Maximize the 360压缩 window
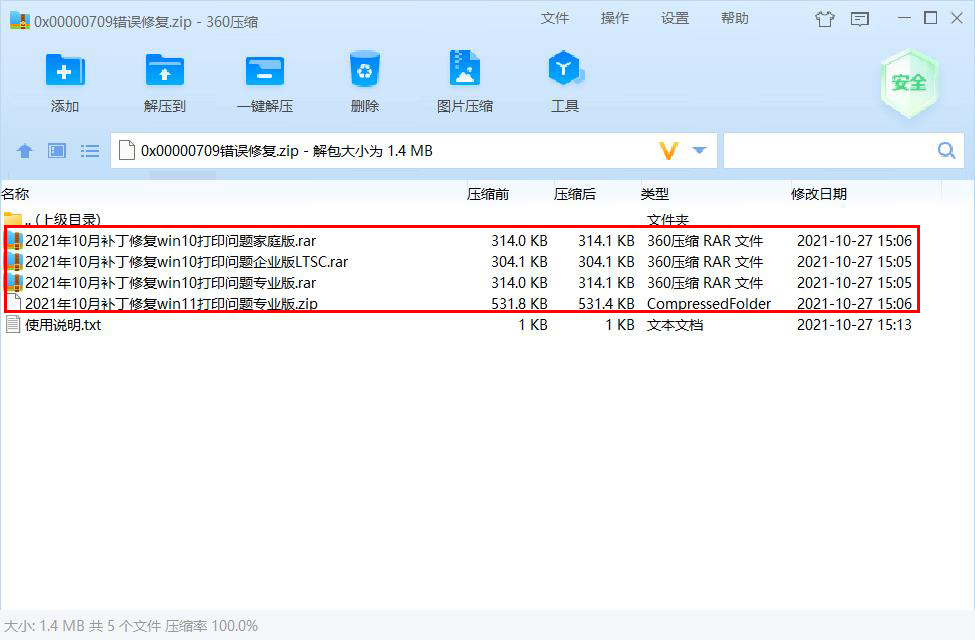 coord(930,18)
